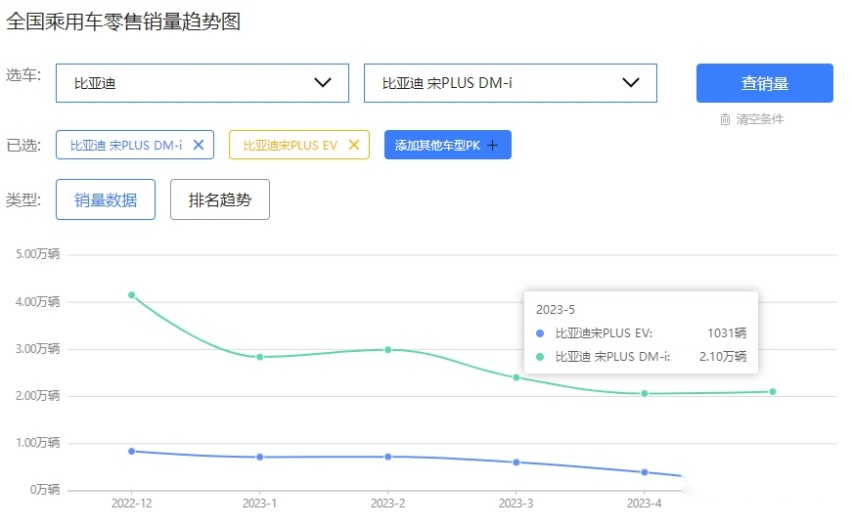Click the chevron arrow in the 比亚迪 dropdown
Viewport: 852px width, 528px height.
[323, 83]
